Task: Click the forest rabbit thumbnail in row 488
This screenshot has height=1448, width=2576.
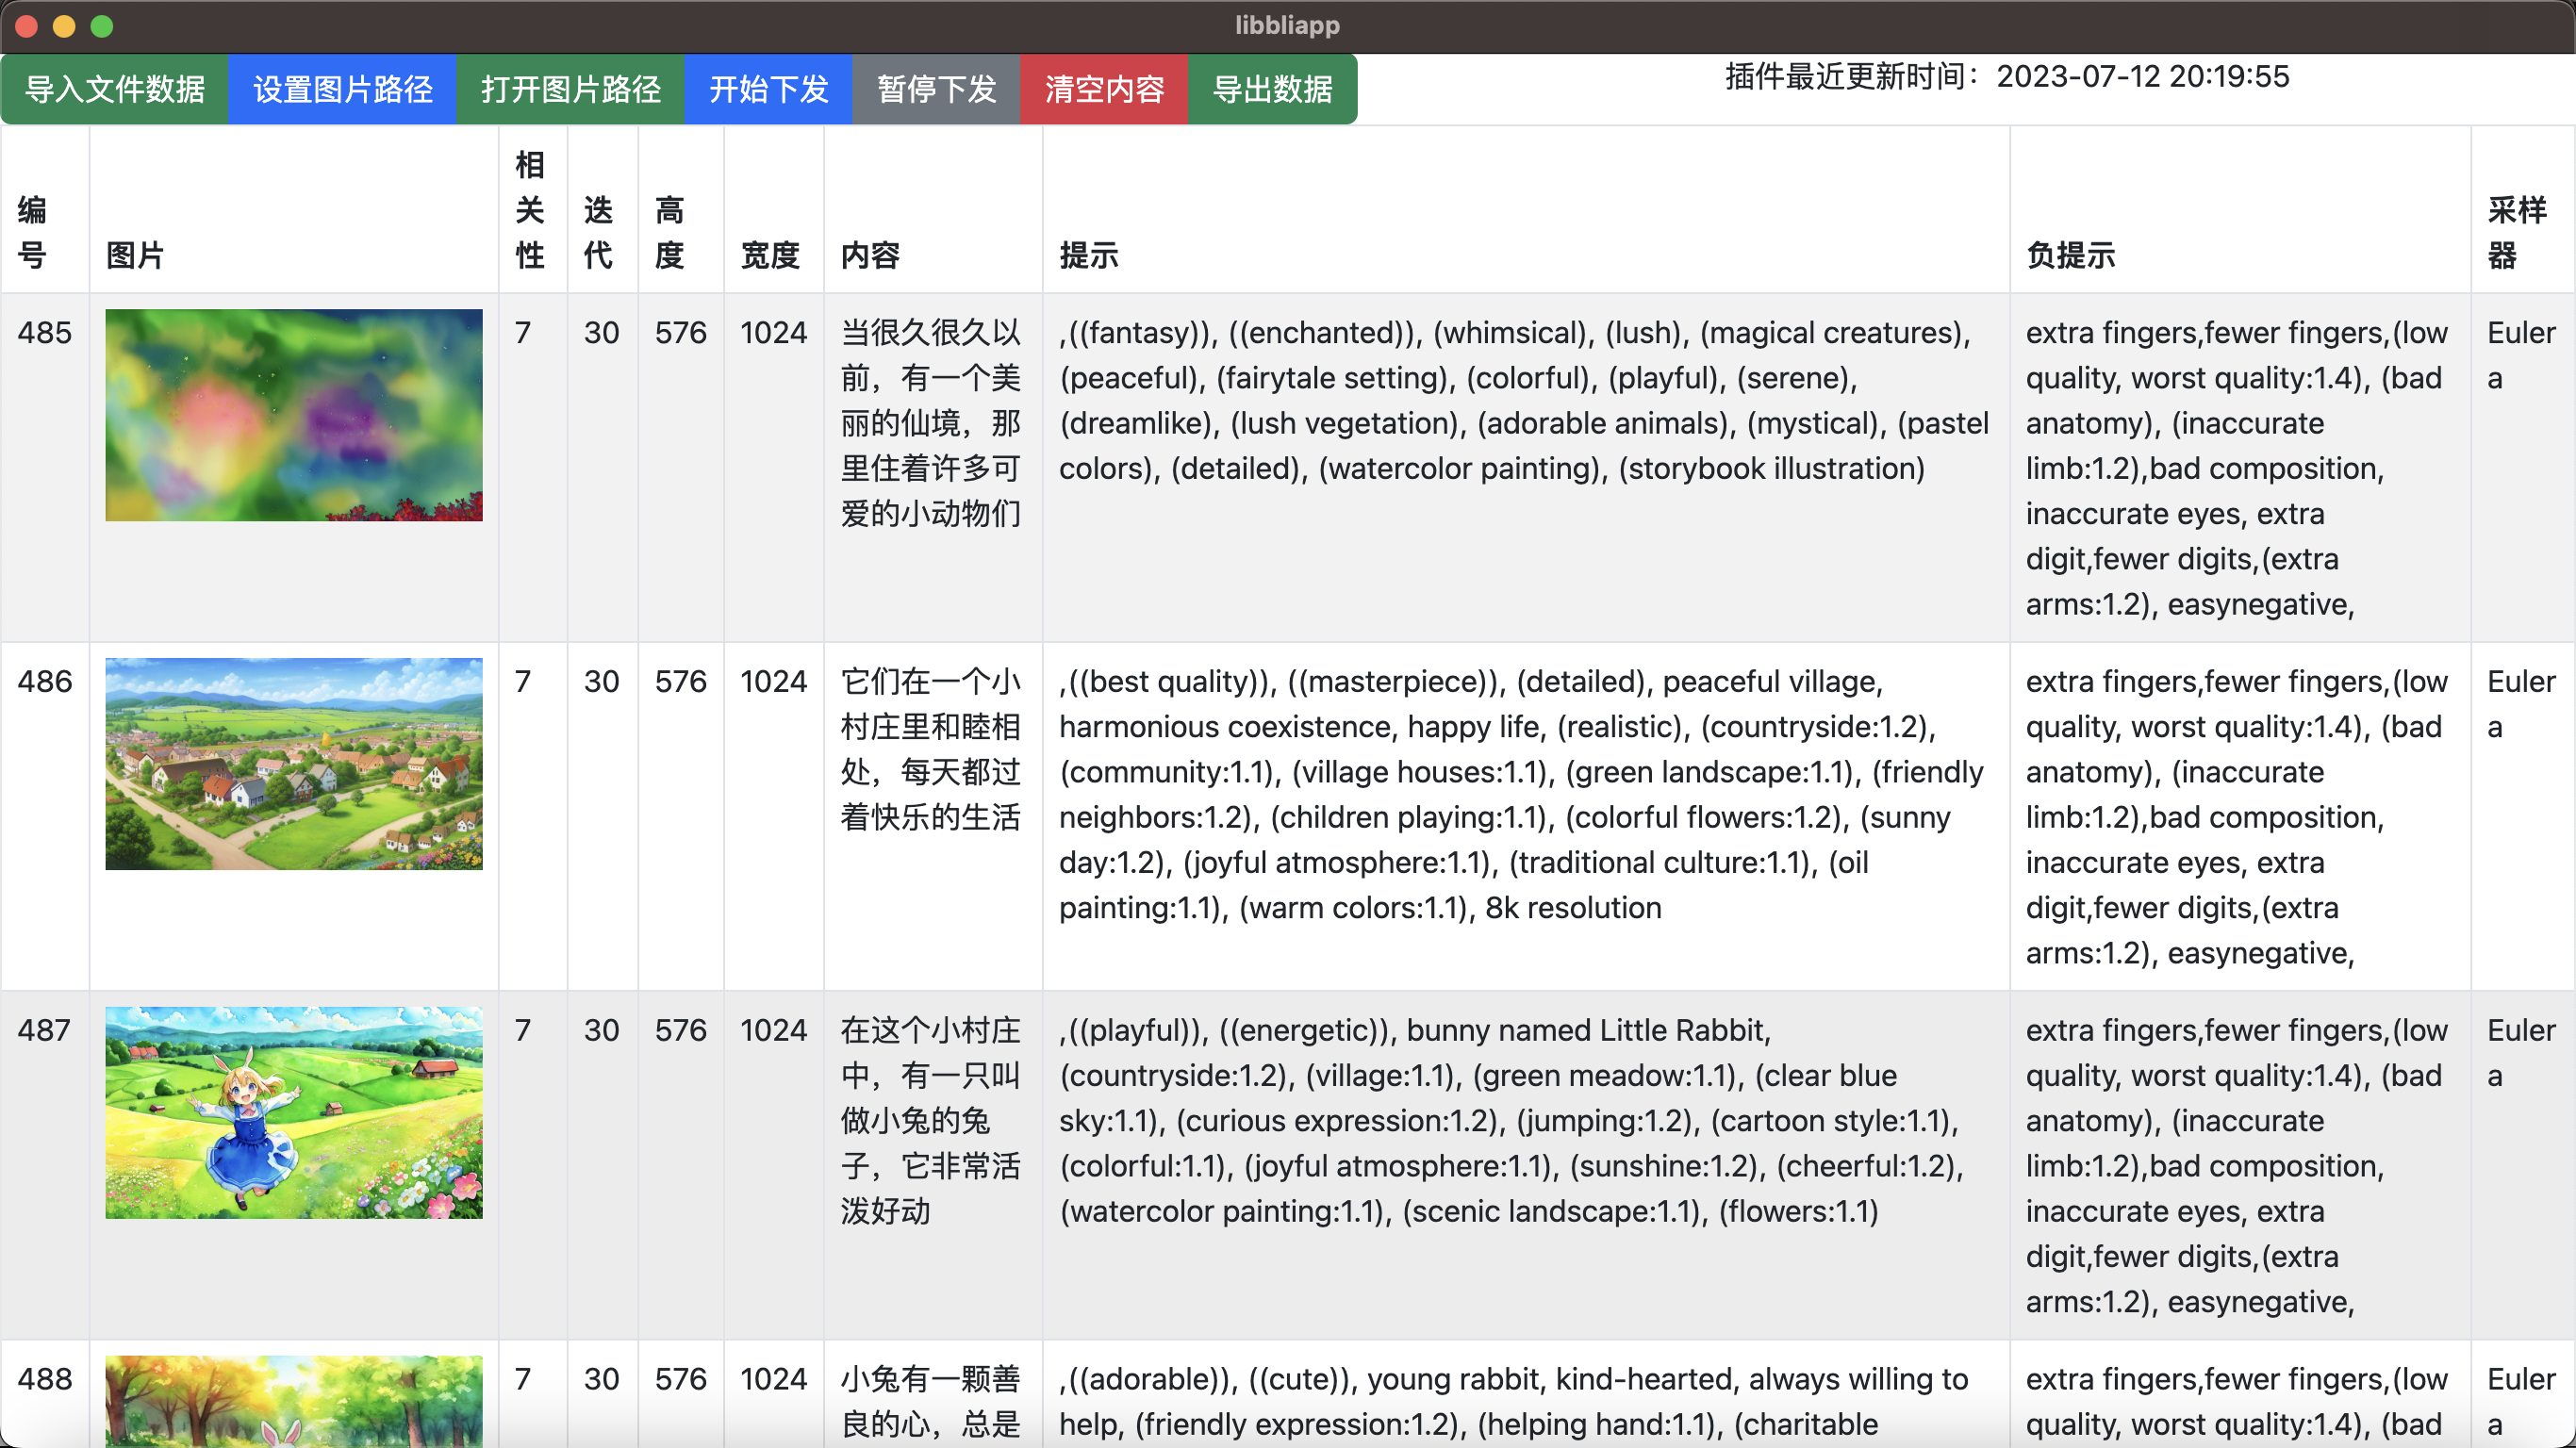Action: click(294, 1400)
